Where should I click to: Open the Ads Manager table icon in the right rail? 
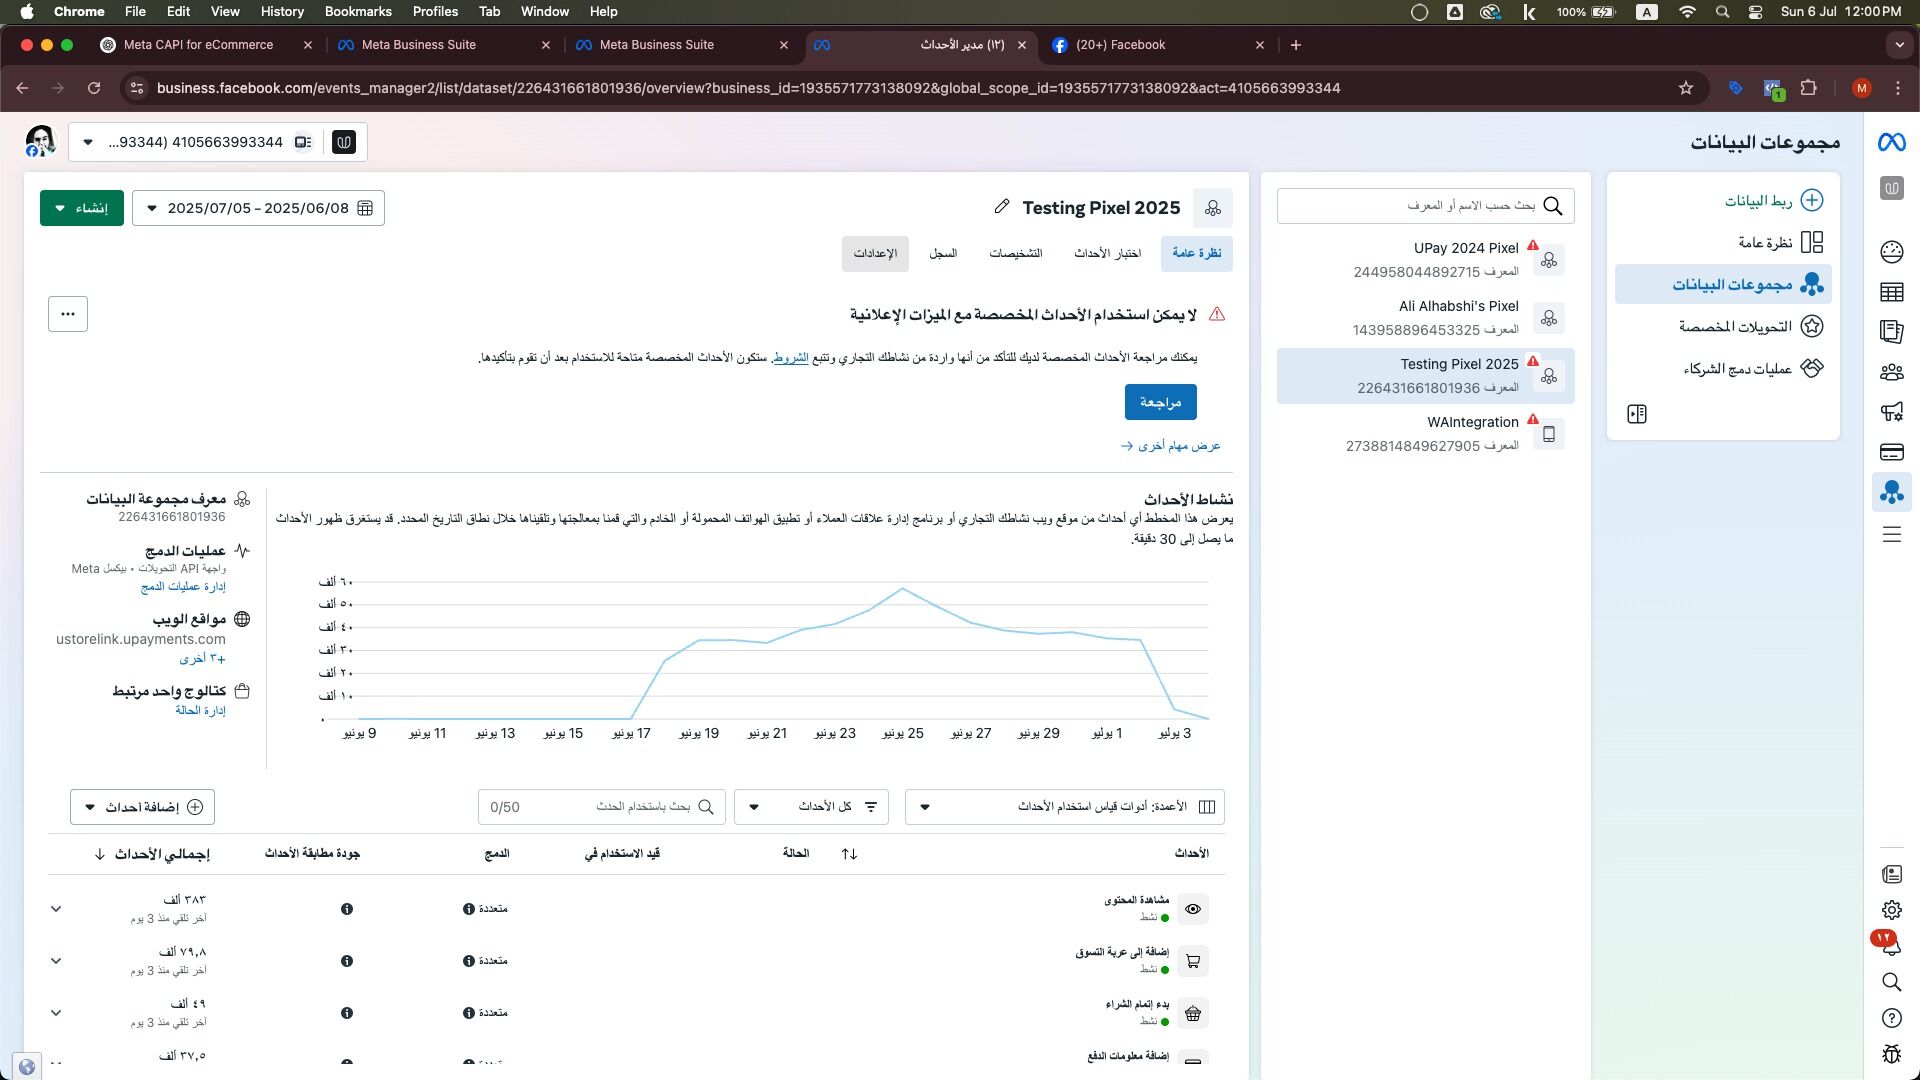click(1891, 292)
